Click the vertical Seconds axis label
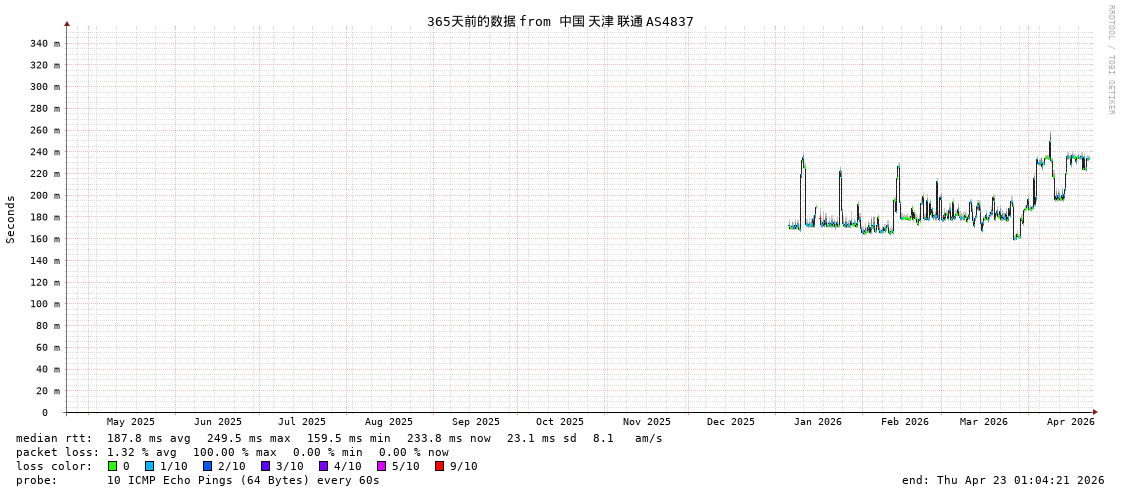 11,219
